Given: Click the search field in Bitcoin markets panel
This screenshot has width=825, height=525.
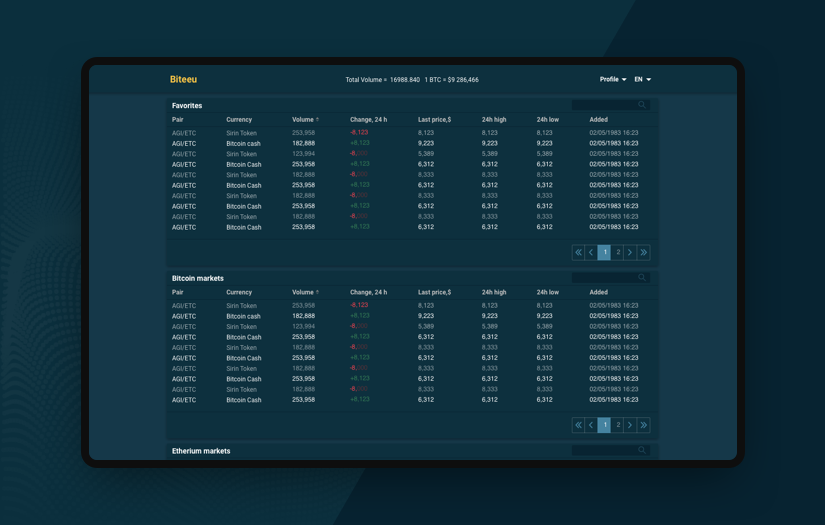Looking at the screenshot, I should (x=611, y=277).
